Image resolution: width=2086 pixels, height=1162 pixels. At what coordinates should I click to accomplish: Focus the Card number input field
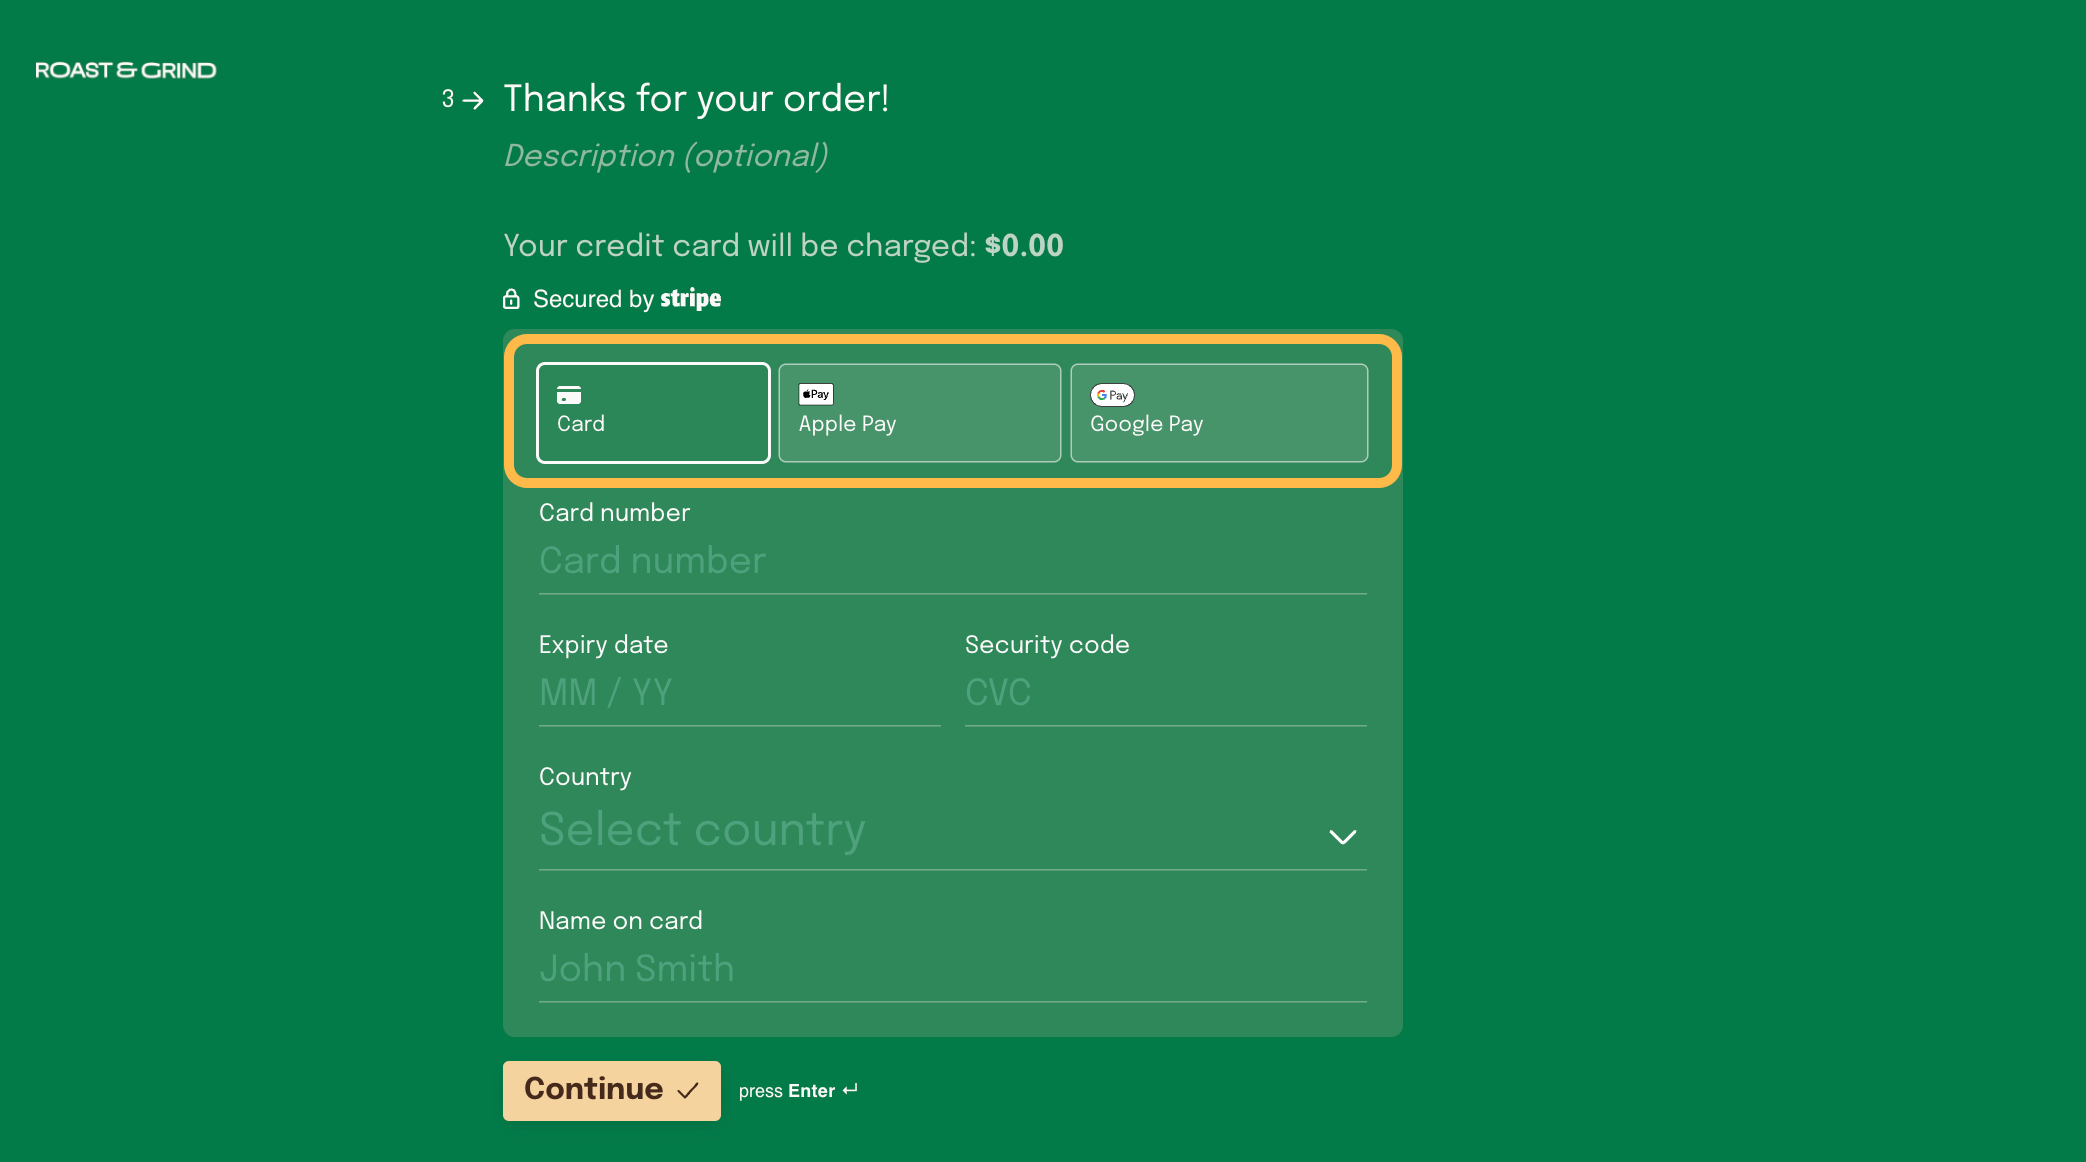pos(952,561)
